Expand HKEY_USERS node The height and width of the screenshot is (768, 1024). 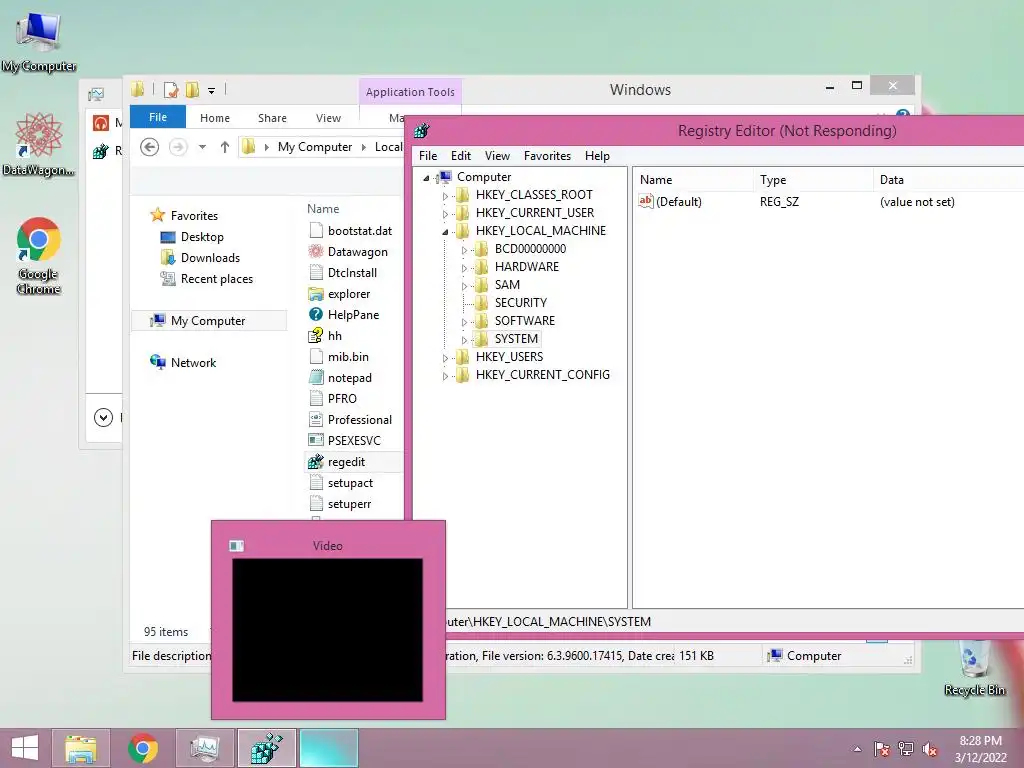pyautogui.click(x=445, y=358)
